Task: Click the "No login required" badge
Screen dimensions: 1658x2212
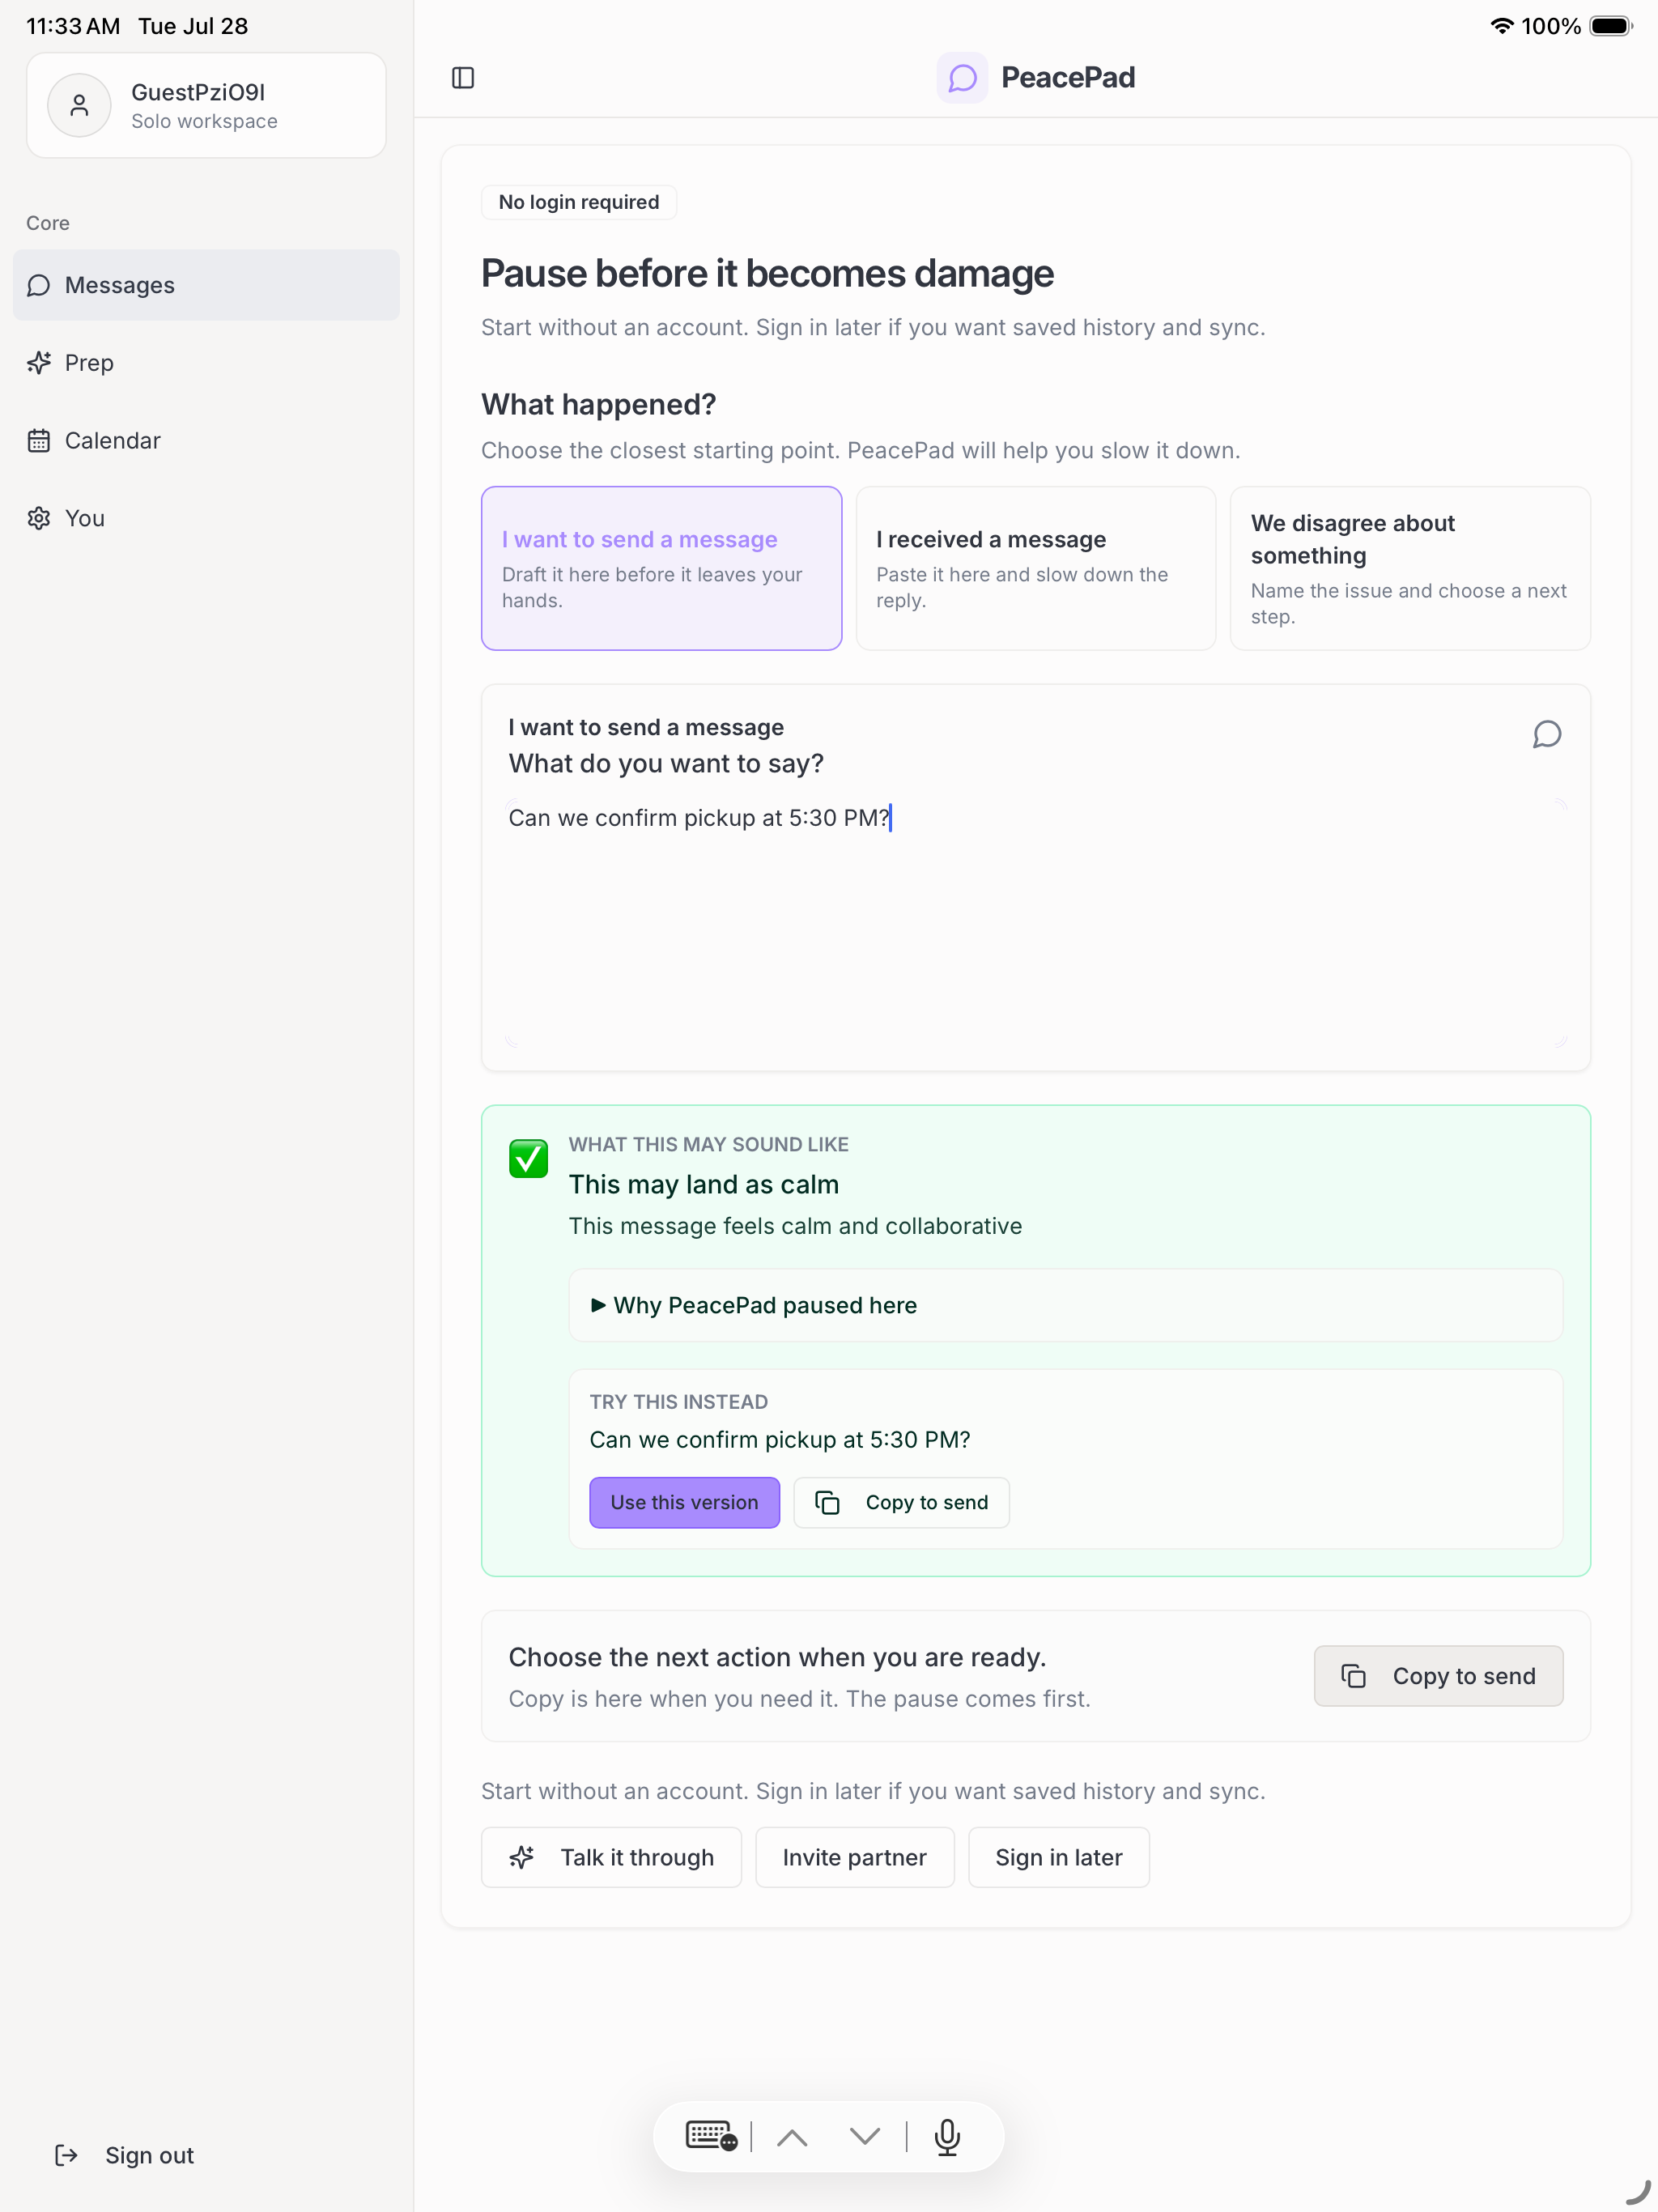Action: [x=579, y=202]
